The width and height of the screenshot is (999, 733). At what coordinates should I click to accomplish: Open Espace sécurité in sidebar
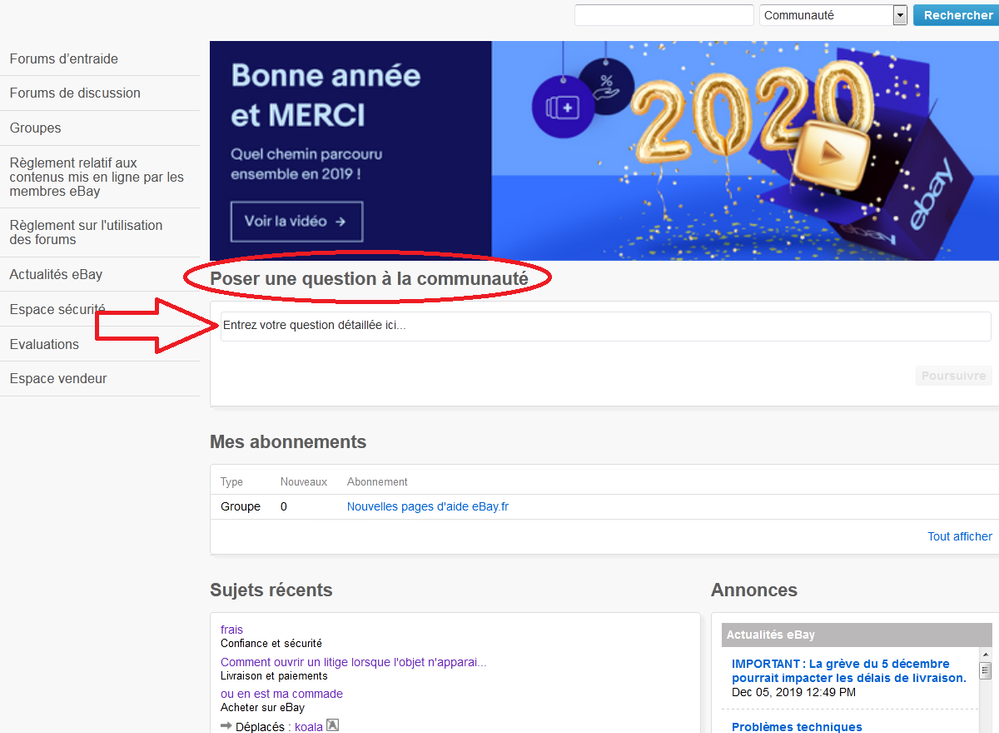[x=57, y=309]
